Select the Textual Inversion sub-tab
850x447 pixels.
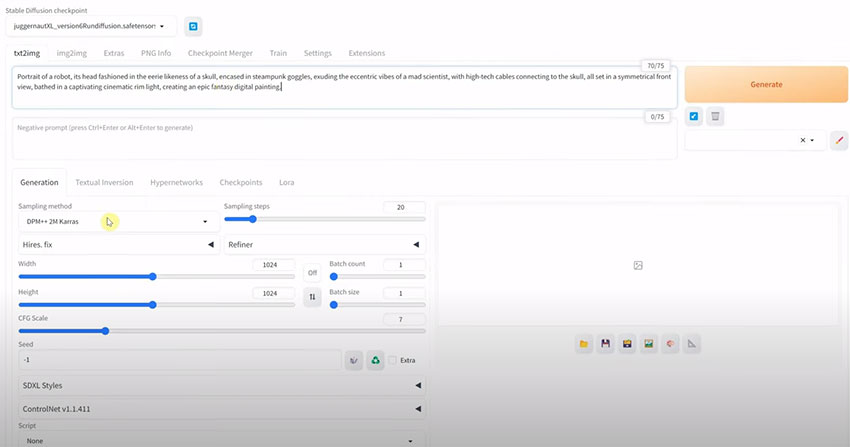(x=104, y=183)
